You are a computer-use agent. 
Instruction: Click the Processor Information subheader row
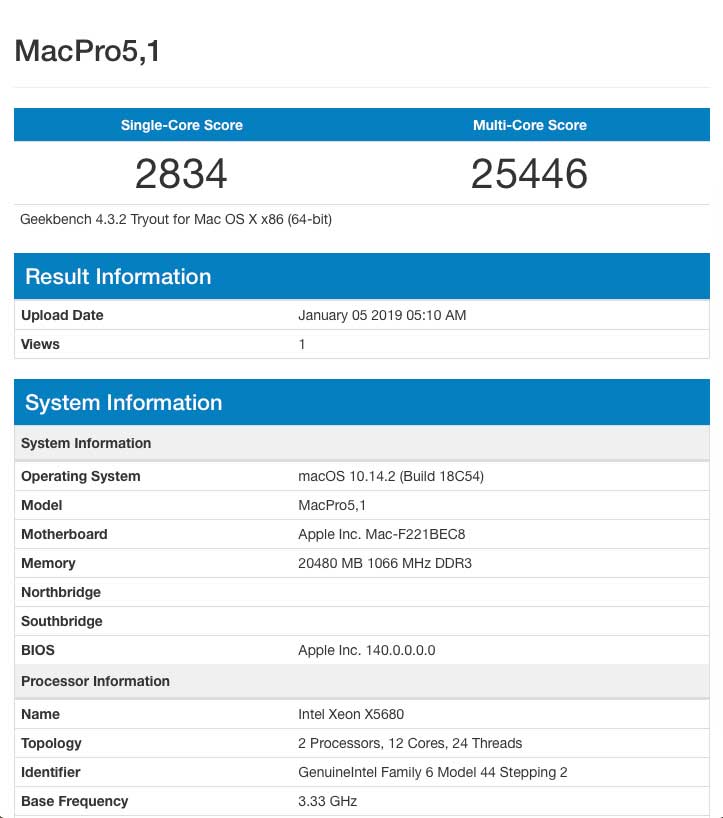[x=362, y=681]
